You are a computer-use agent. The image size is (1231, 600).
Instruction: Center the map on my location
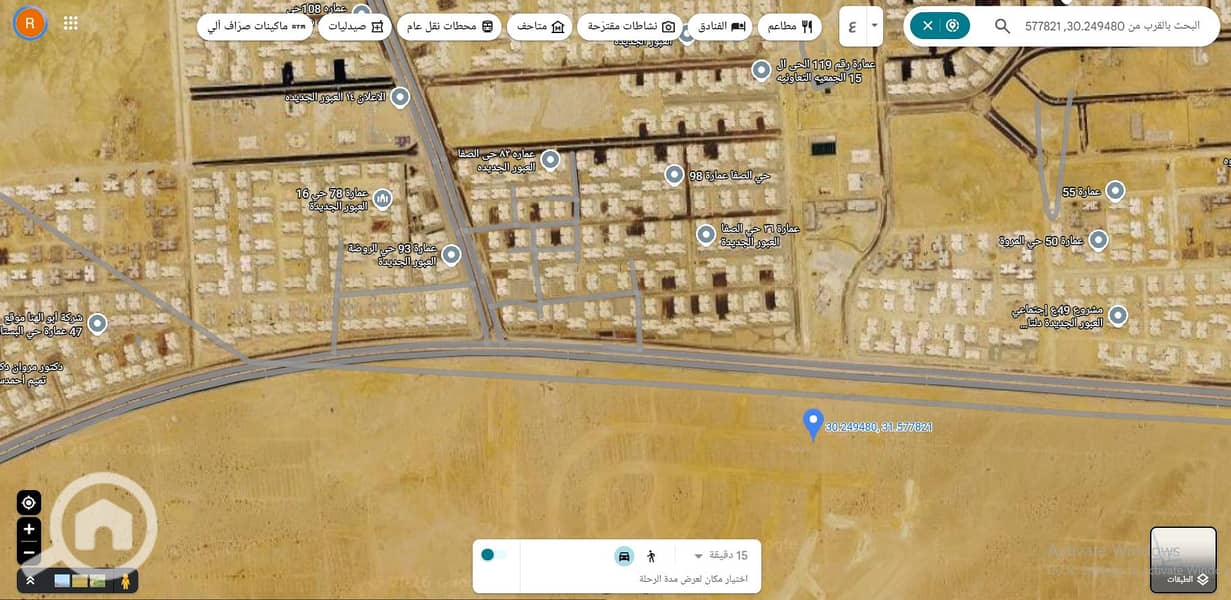(x=29, y=502)
